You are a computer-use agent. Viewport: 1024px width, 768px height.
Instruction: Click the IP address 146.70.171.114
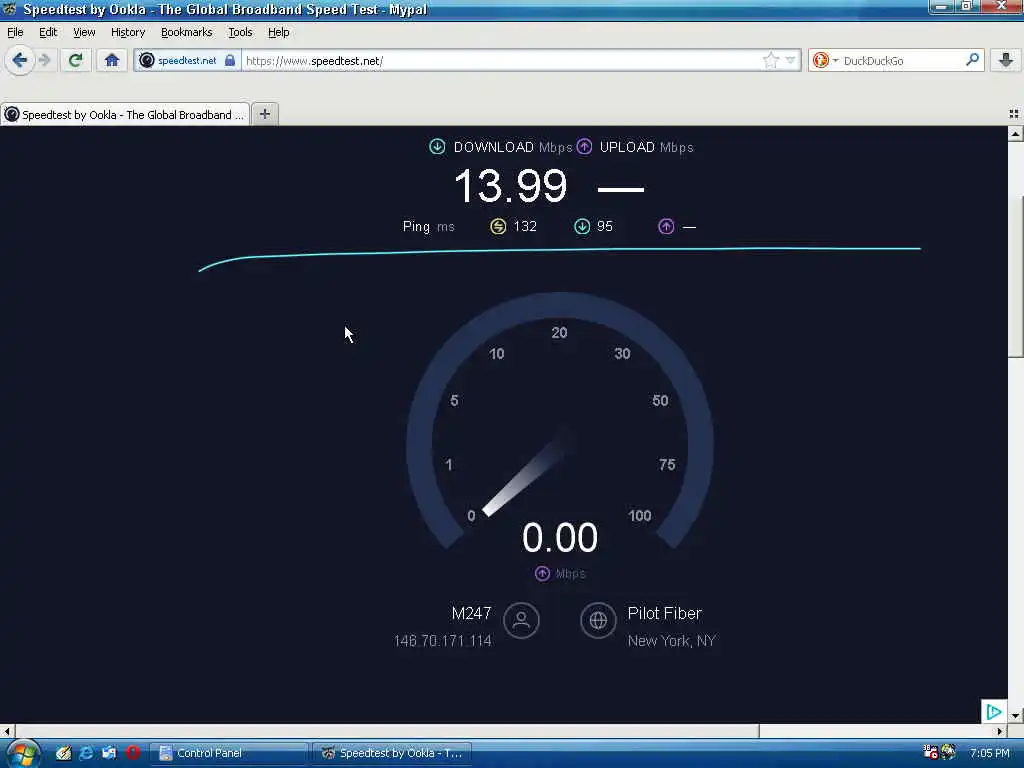tap(442, 641)
